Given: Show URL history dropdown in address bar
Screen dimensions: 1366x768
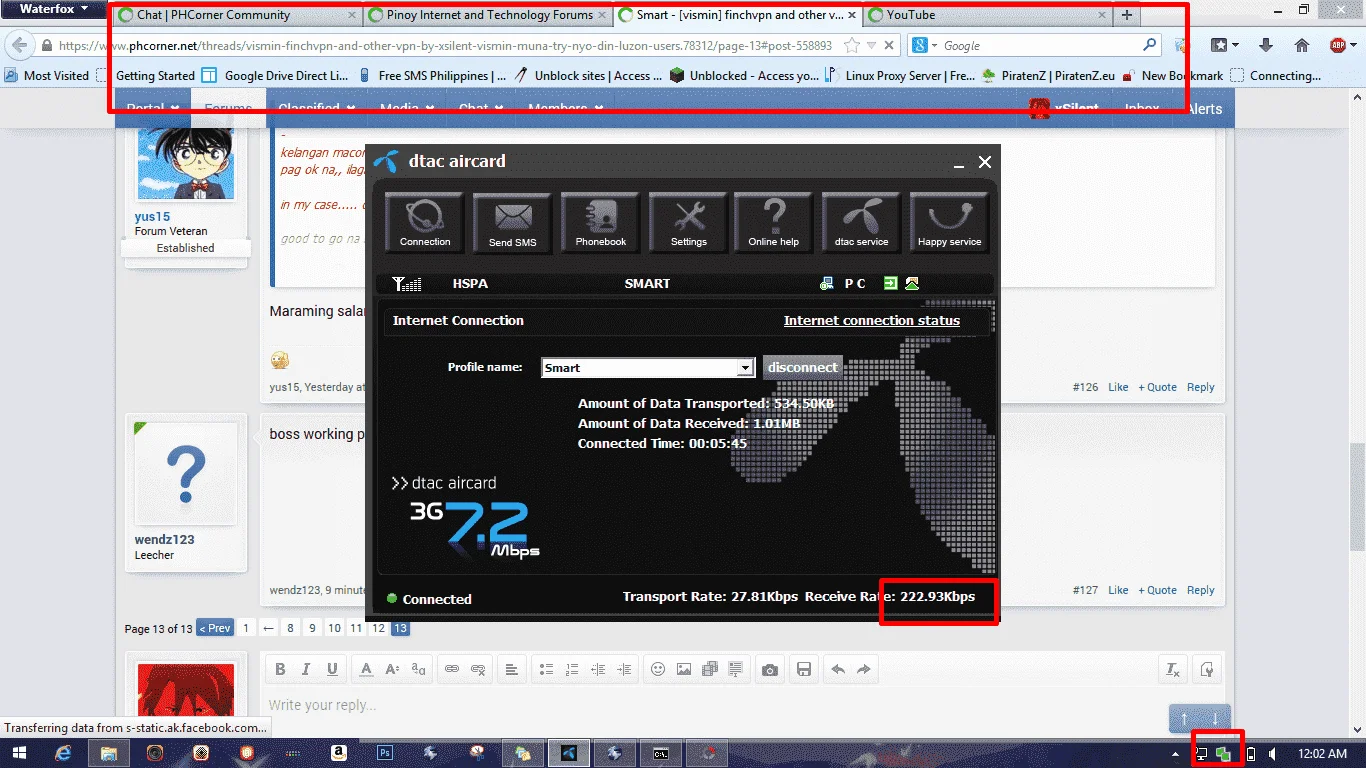Looking at the screenshot, I should 871,46.
